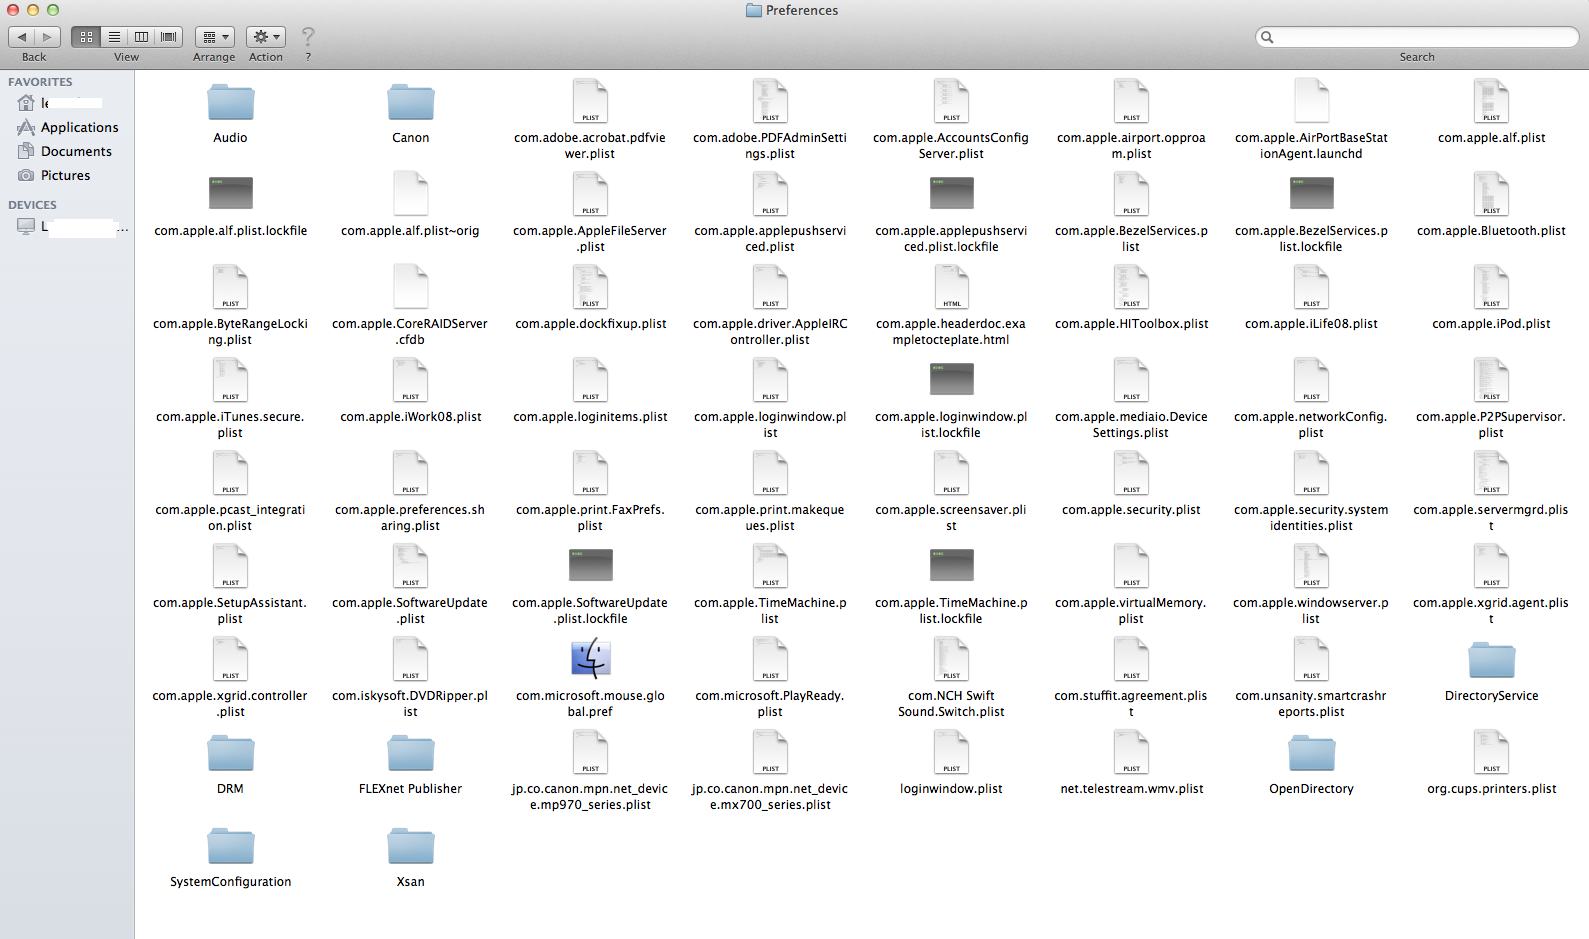Select the OpenDirectory folder icon

1311,753
